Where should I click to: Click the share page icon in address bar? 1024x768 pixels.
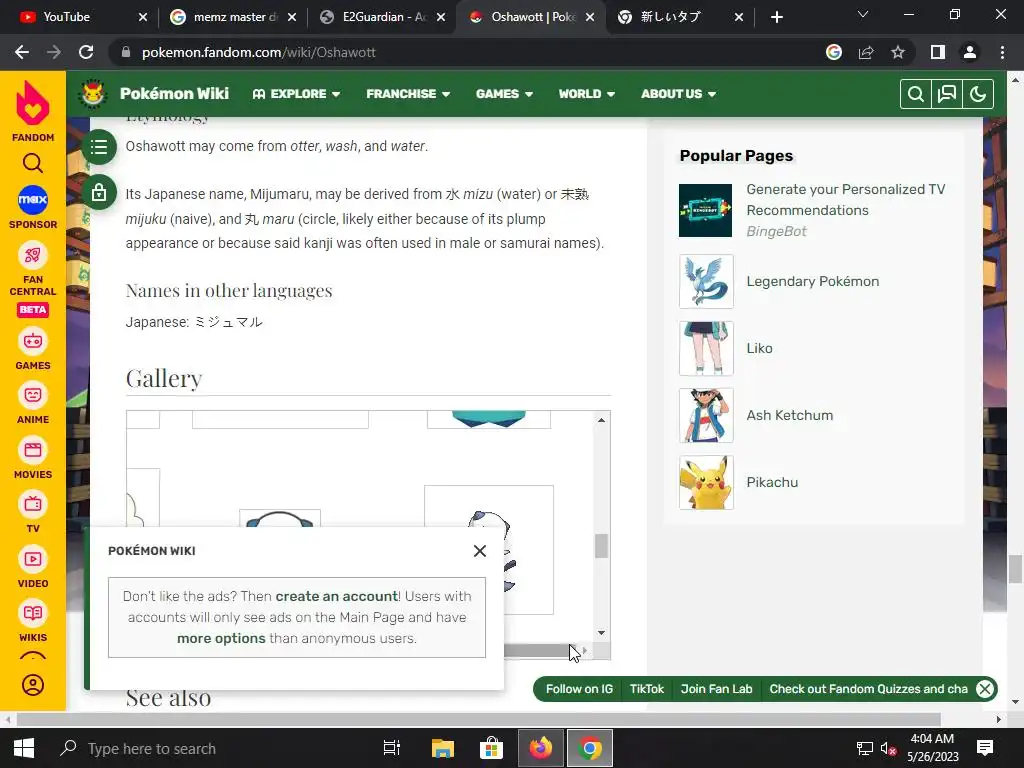[866, 52]
